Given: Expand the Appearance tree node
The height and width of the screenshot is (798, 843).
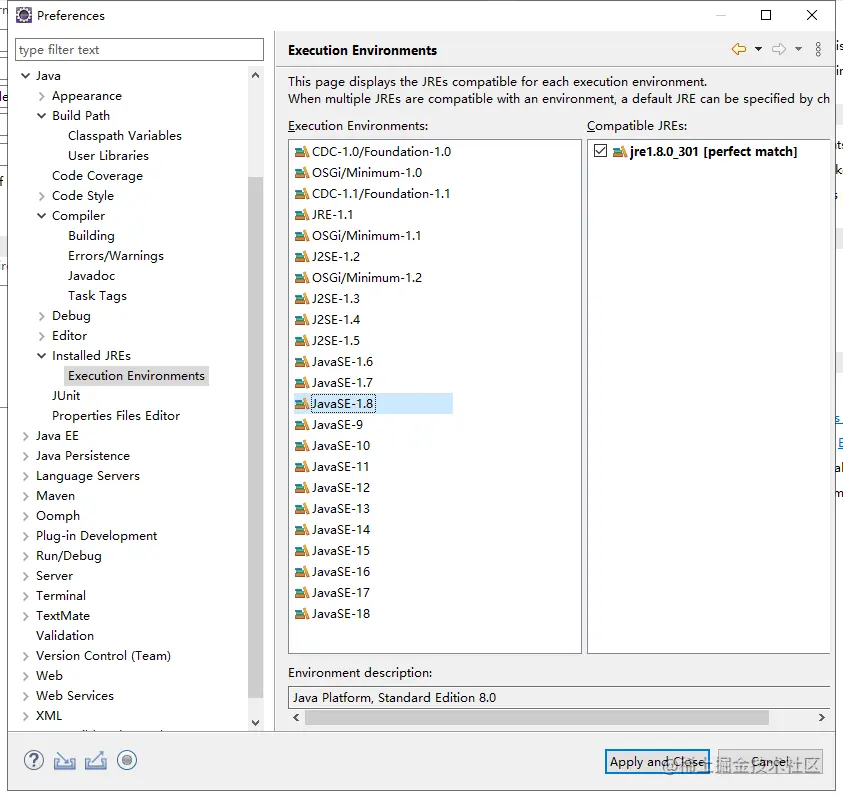Looking at the screenshot, I should coord(41,96).
